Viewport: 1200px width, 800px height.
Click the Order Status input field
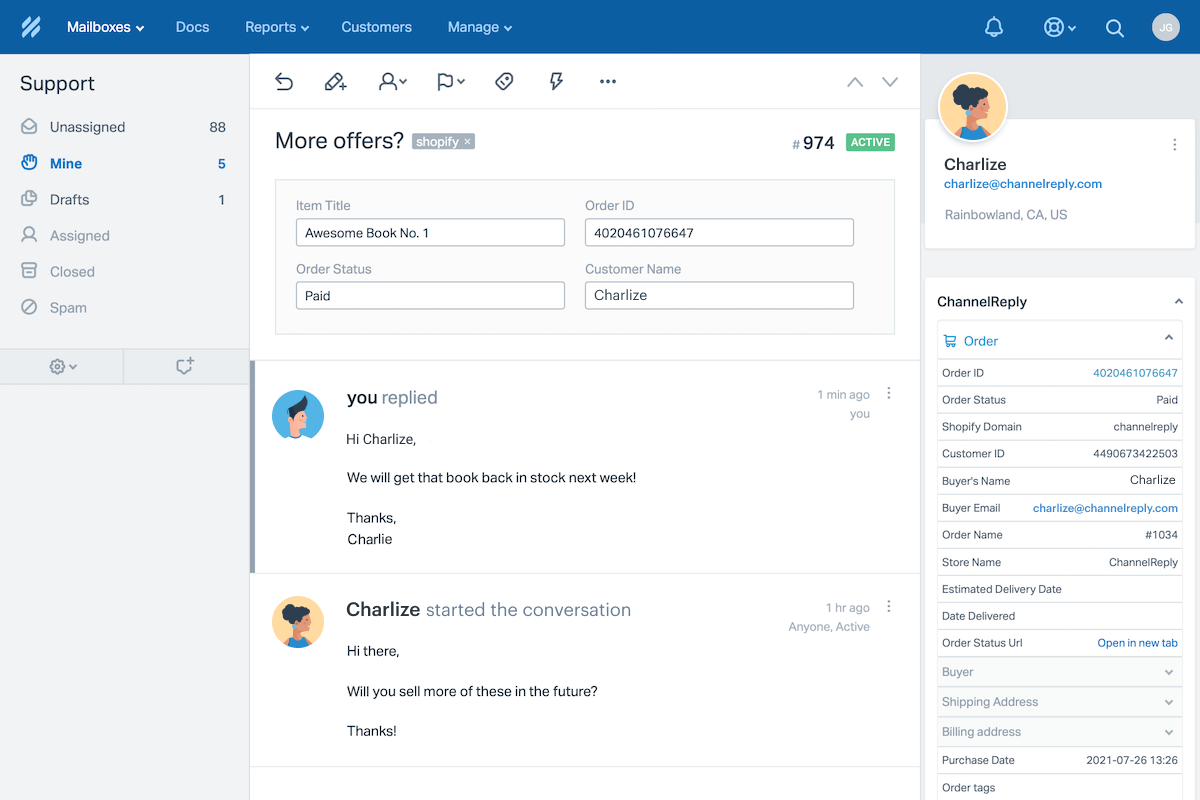[430, 296]
